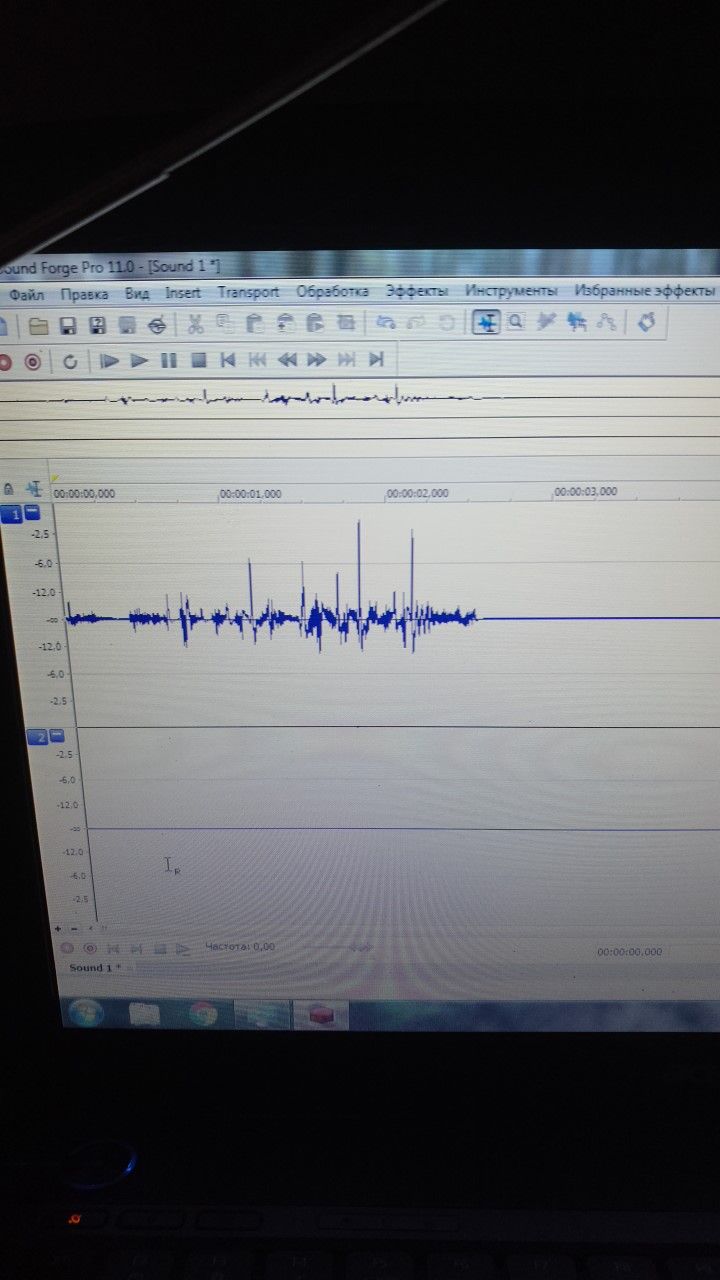Click the Undo arrow icon
Screen dimensions: 720x1280
tap(385, 323)
